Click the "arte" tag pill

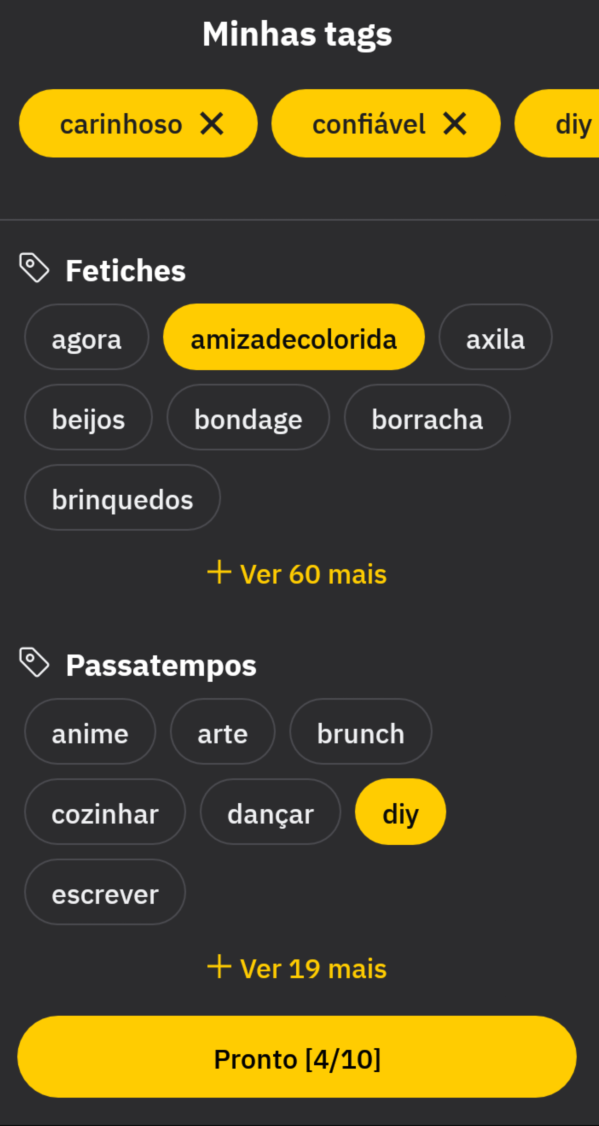[222, 732]
